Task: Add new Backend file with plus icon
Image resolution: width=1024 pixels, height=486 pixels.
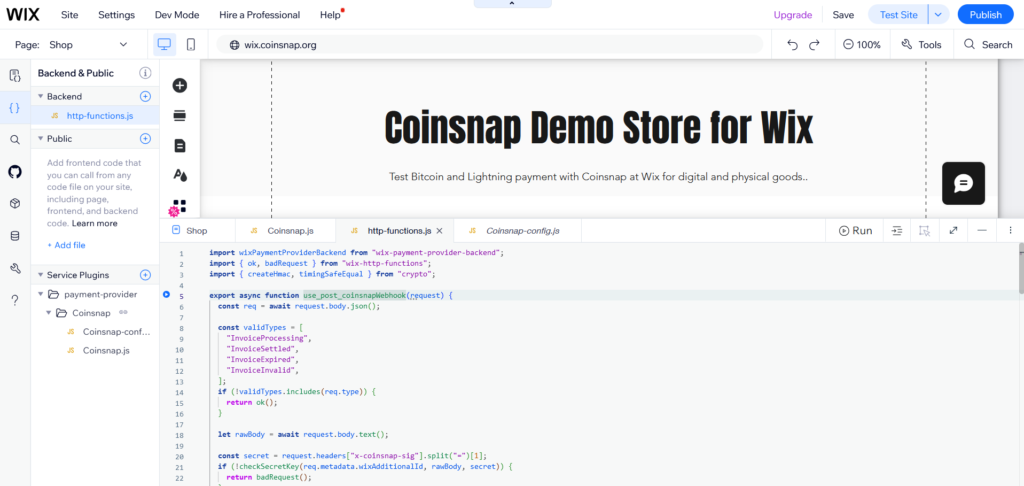Action: [x=145, y=96]
